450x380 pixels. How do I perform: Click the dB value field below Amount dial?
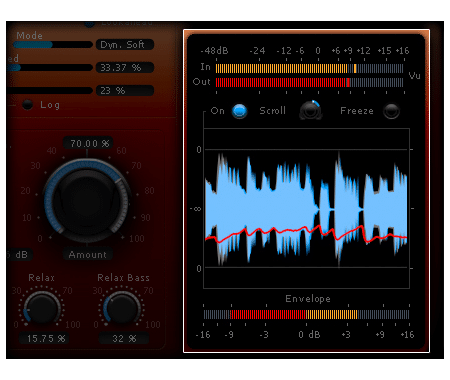(19, 255)
